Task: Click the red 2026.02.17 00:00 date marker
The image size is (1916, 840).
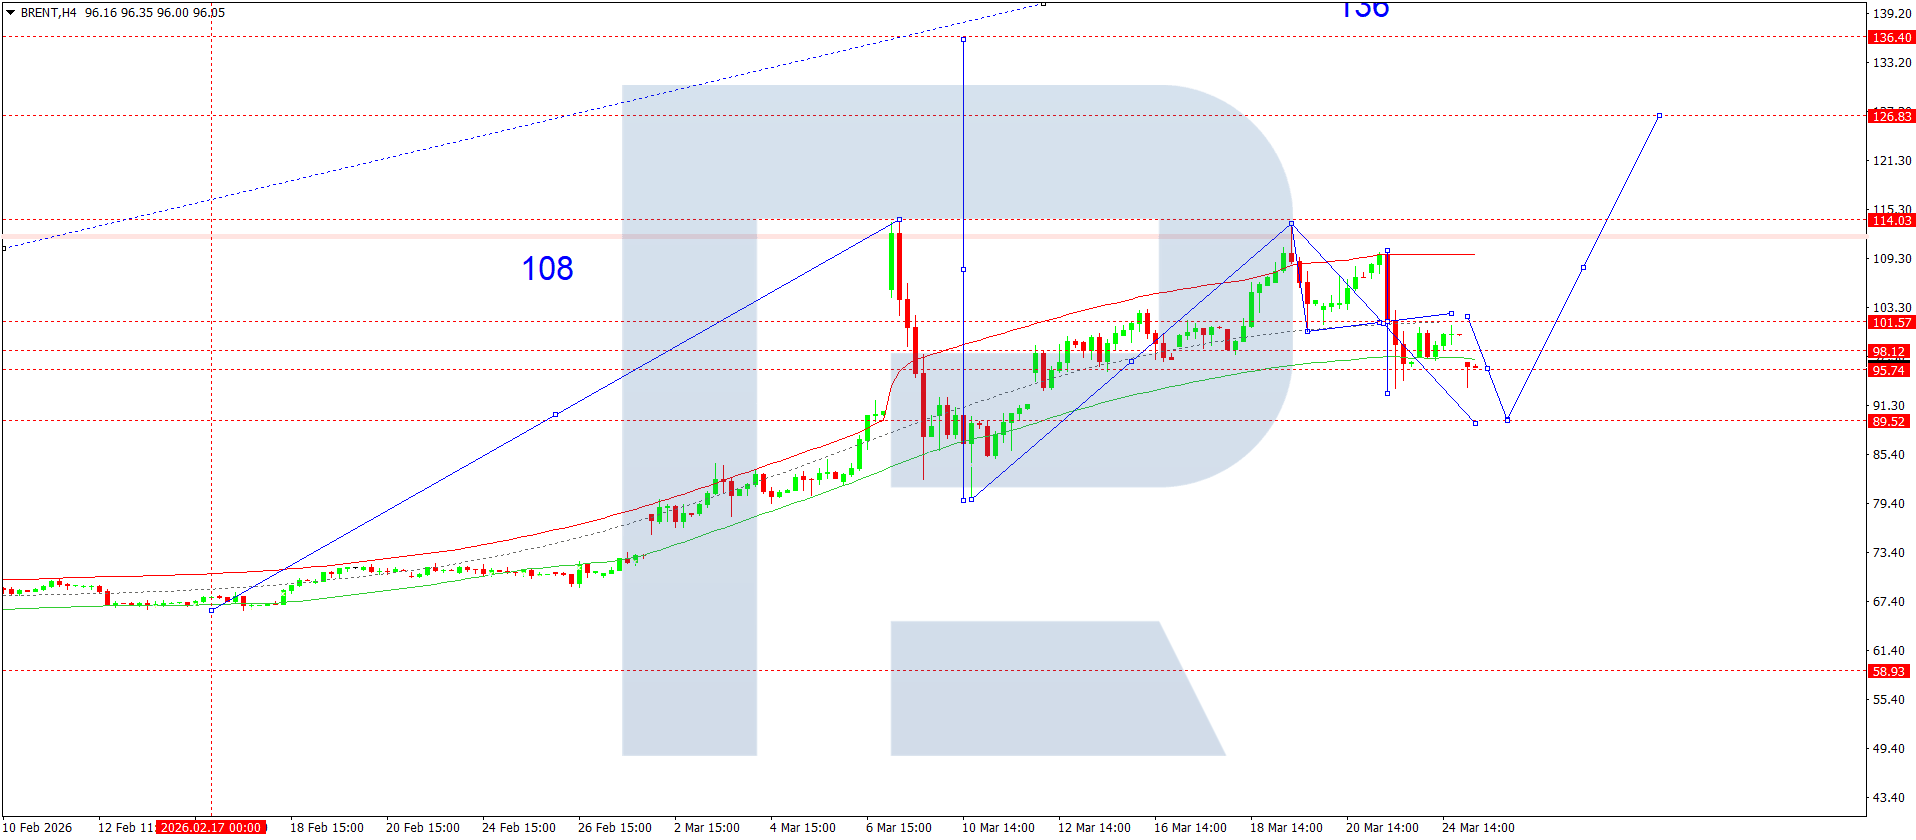Action: (211, 827)
